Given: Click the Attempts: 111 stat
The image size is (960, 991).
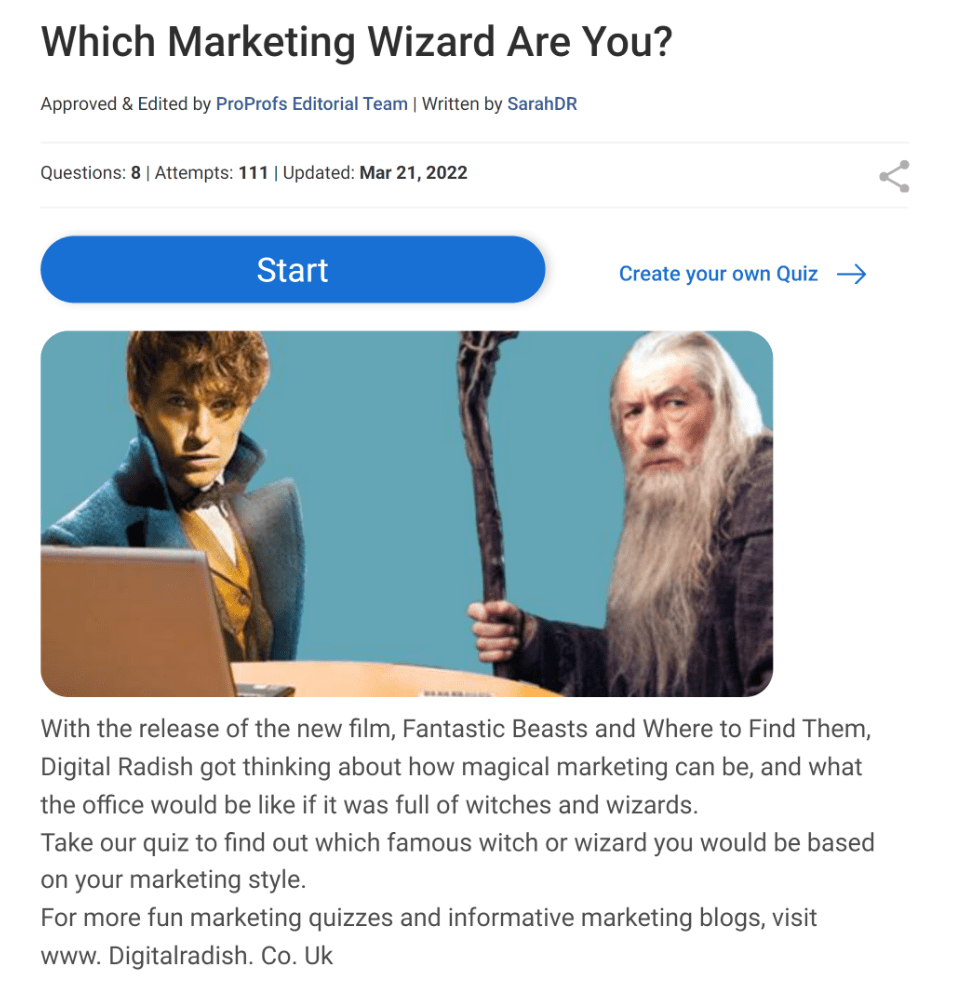Looking at the screenshot, I should [x=211, y=173].
